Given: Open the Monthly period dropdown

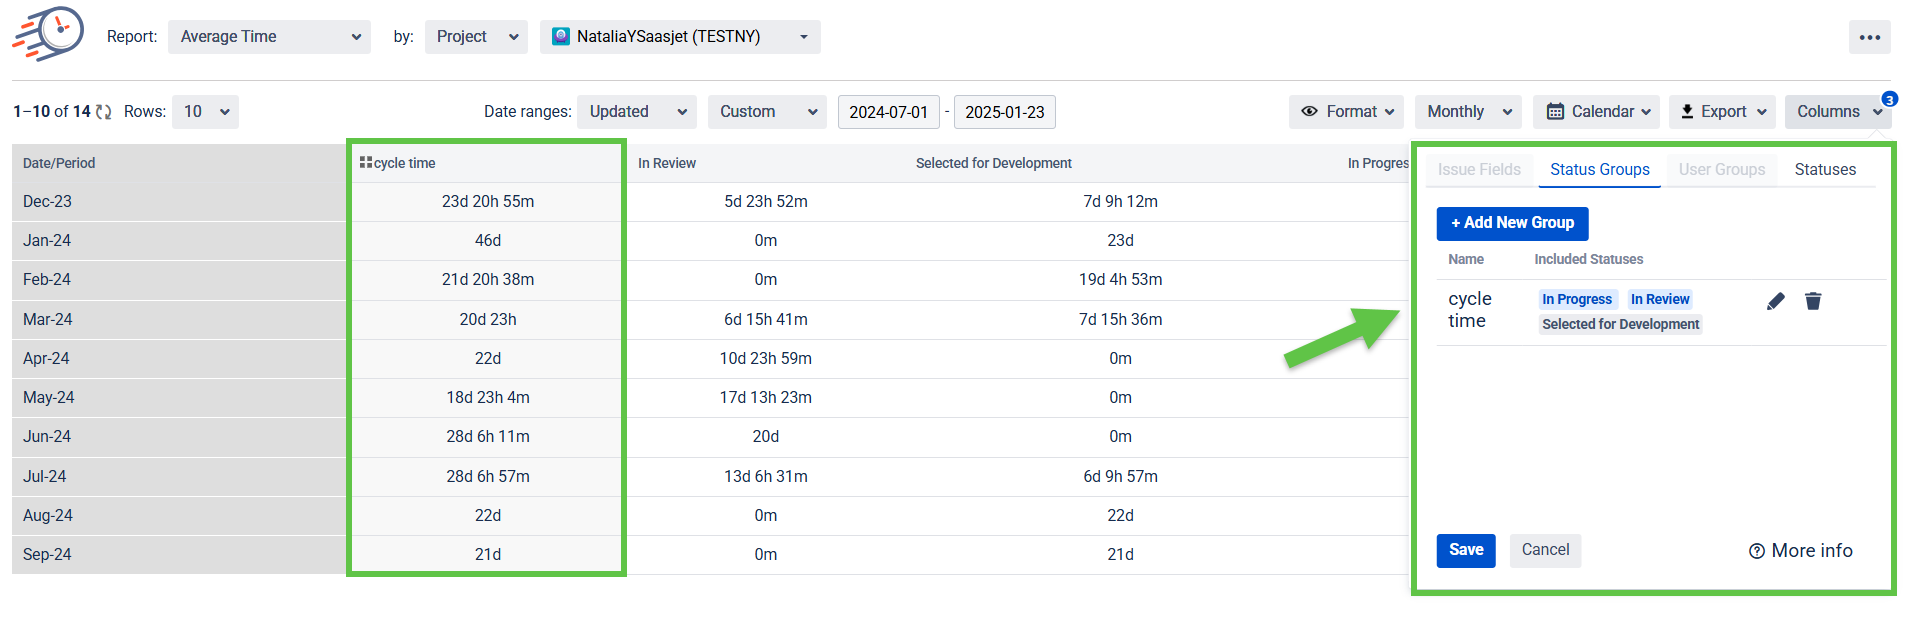Looking at the screenshot, I should pos(1467,112).
